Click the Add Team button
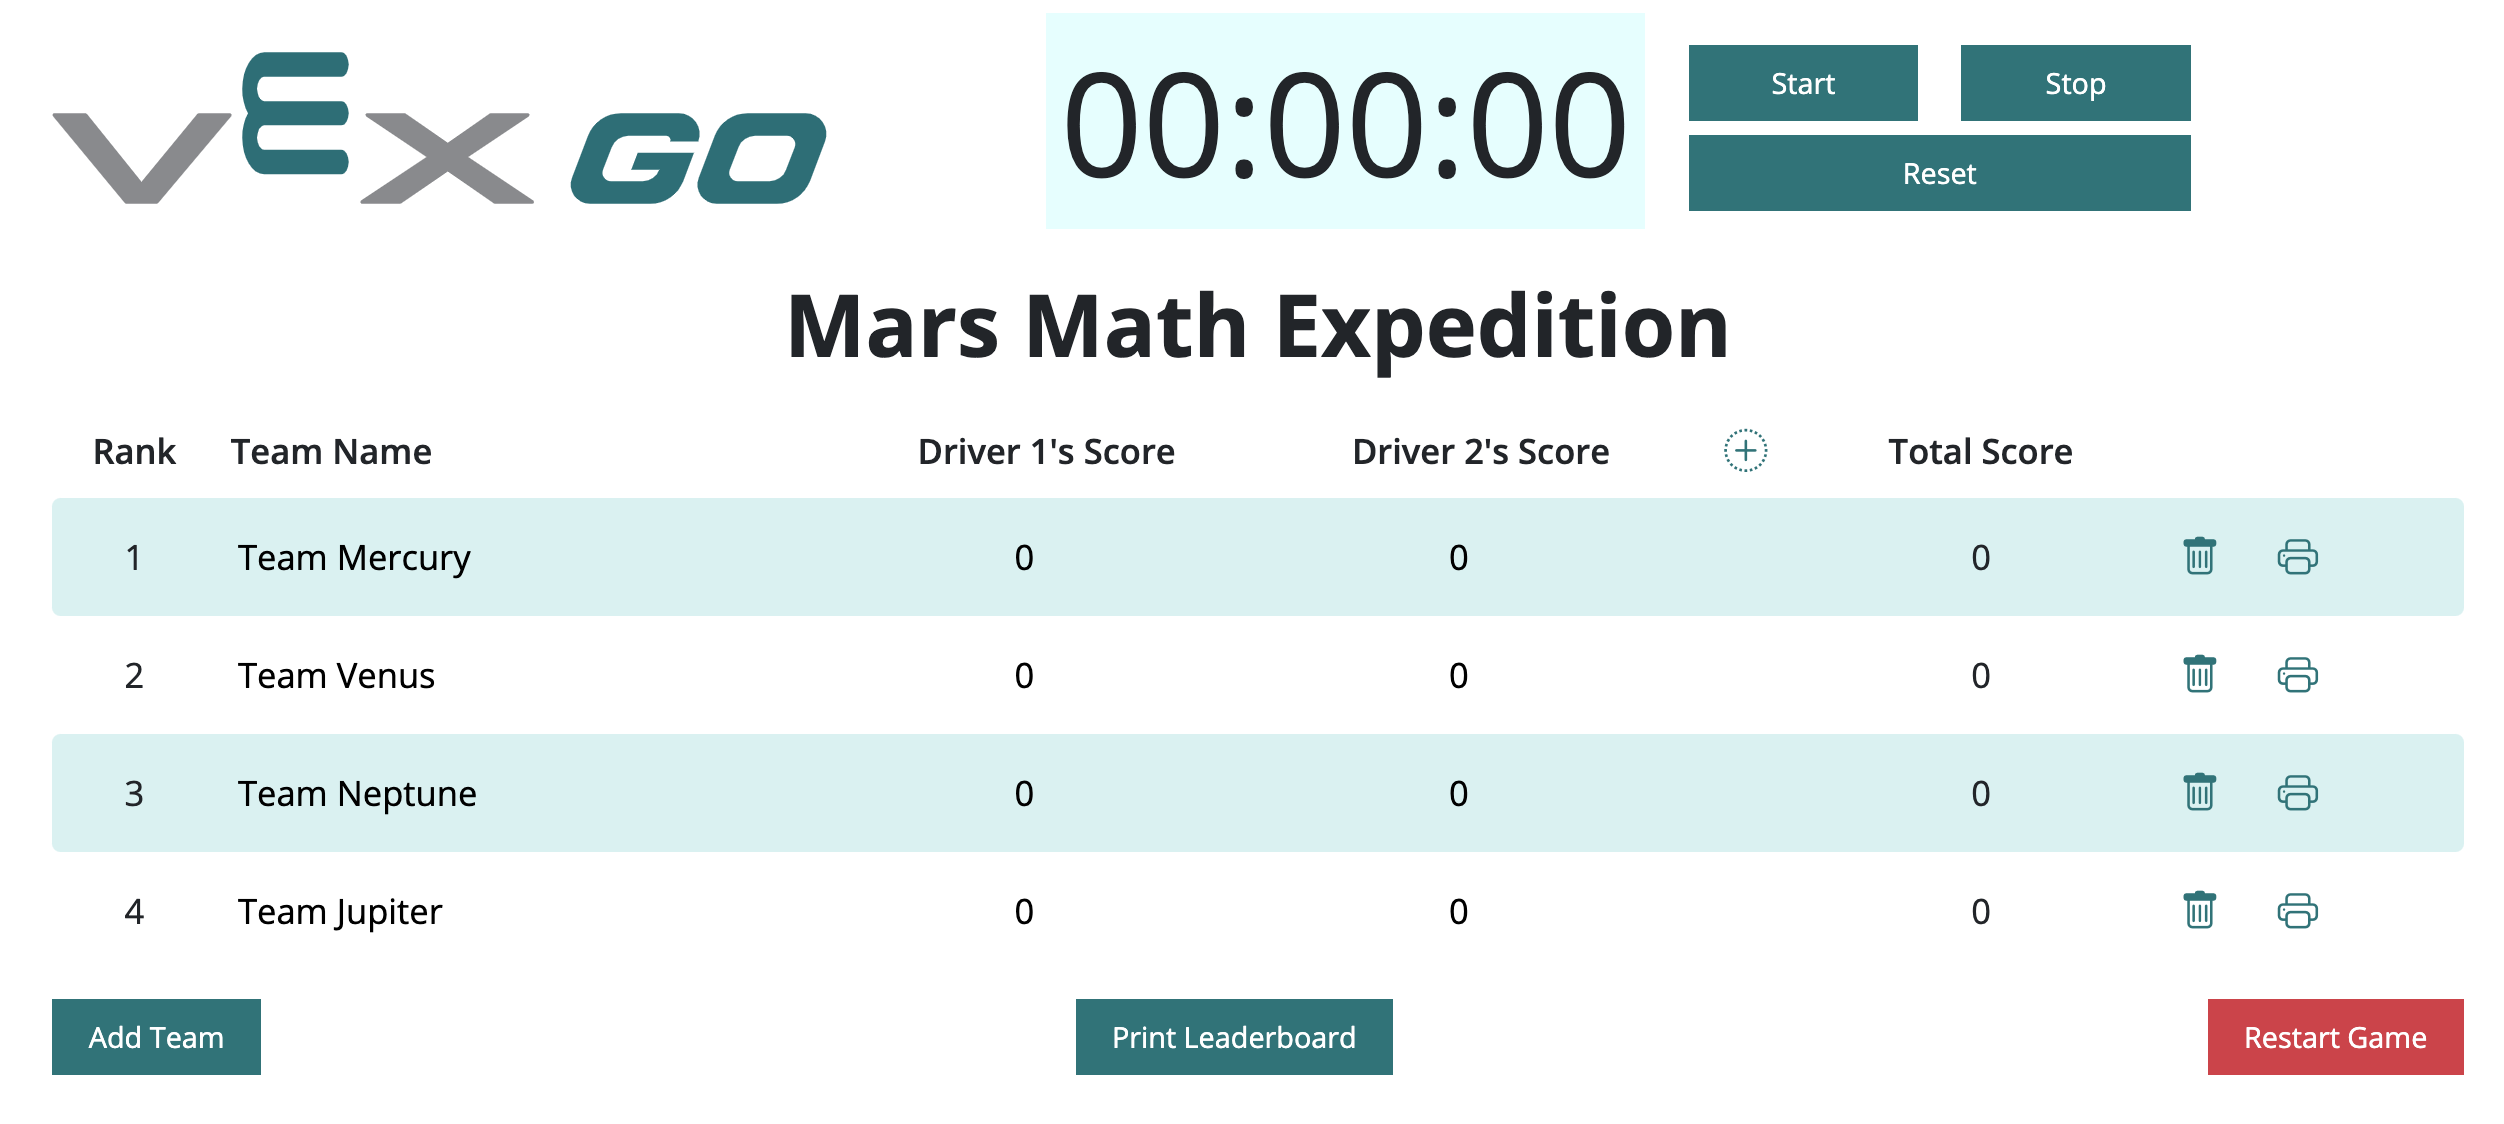The image size is (2504, 1124). point(155,1036)
